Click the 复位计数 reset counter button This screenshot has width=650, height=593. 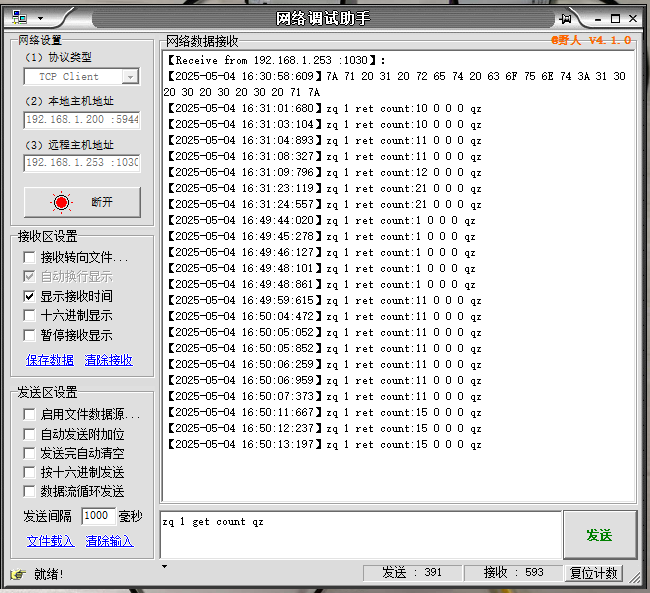tap(594, 573)
